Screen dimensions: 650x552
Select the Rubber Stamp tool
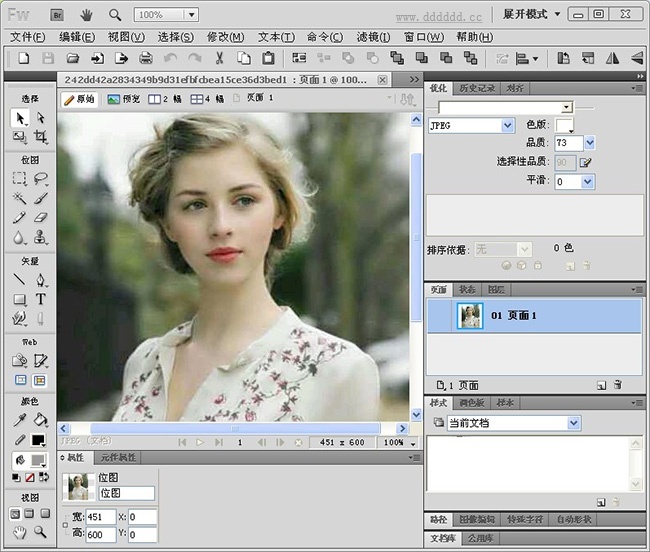[x=41, y=237]
